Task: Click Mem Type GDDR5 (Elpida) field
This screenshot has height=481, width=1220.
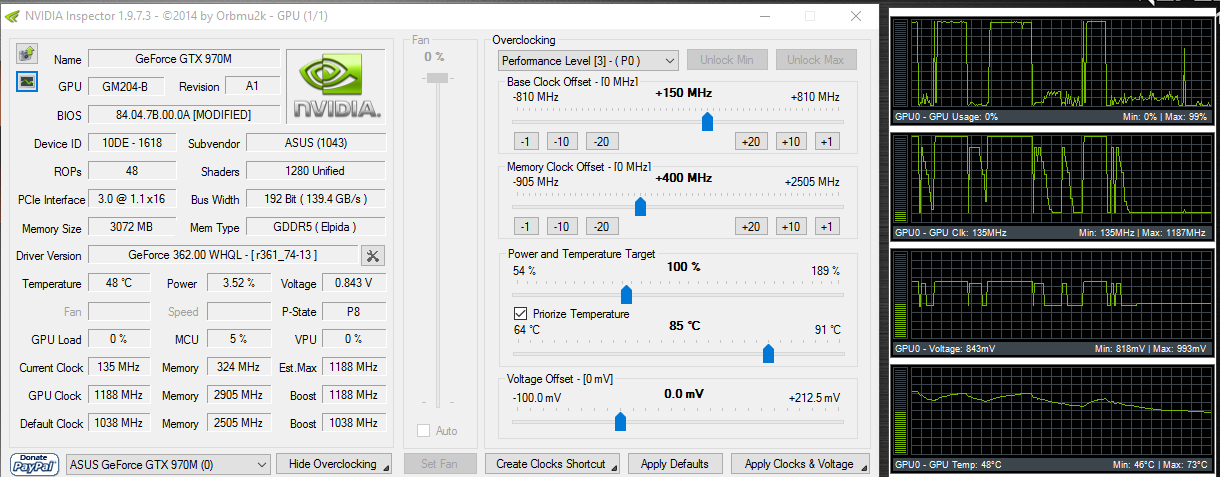Action: pyautogui.click(x=315, y=228)
